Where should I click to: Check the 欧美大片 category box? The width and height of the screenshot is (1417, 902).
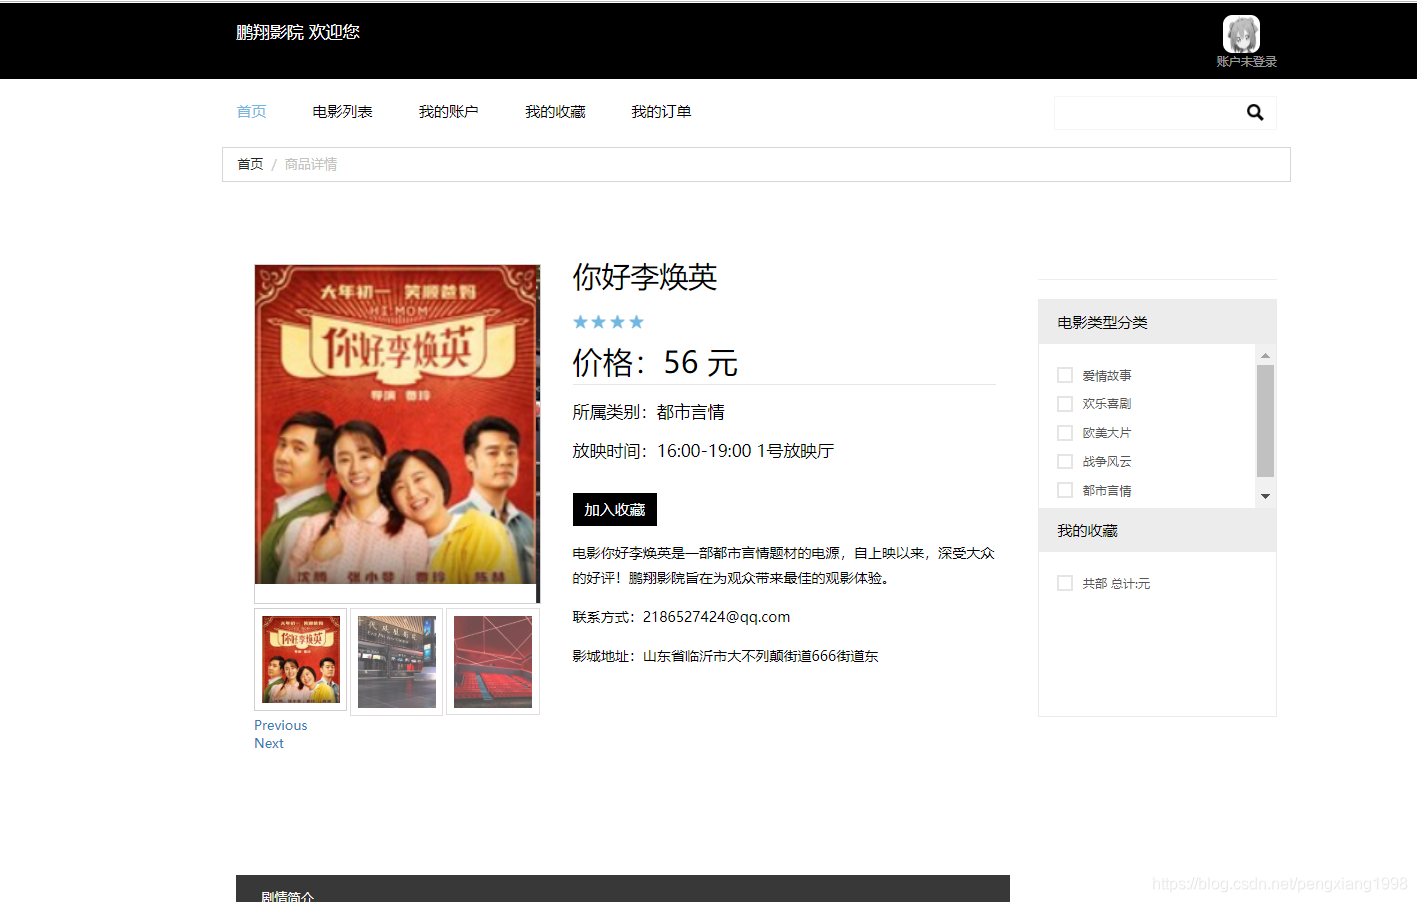pyautogui.click(x=1065, y=433)
